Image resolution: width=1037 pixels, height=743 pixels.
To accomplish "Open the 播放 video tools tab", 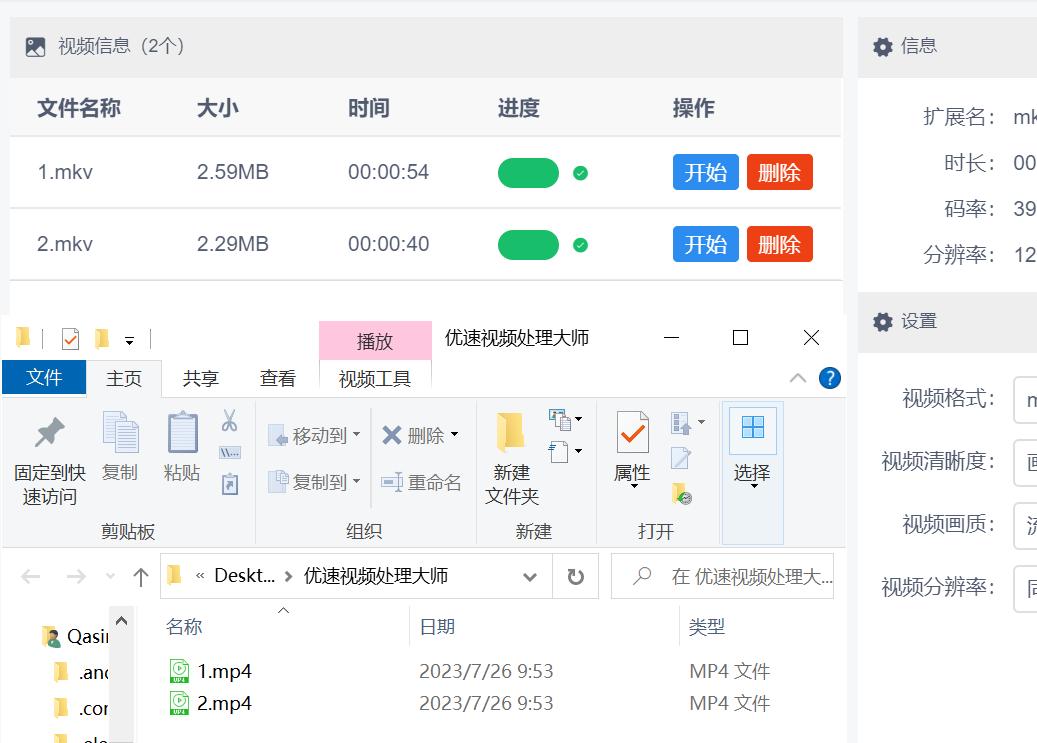I will [375, 340].
